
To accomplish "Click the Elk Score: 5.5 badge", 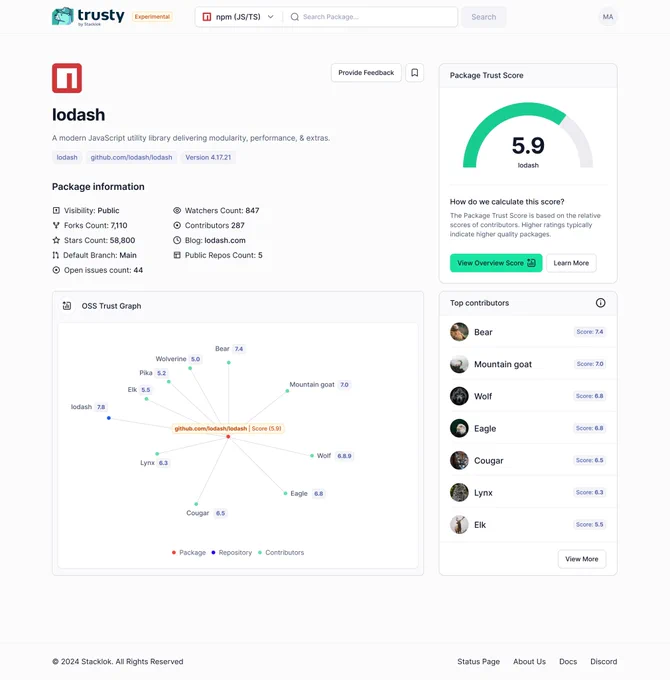I will click(x=590, y=524).
